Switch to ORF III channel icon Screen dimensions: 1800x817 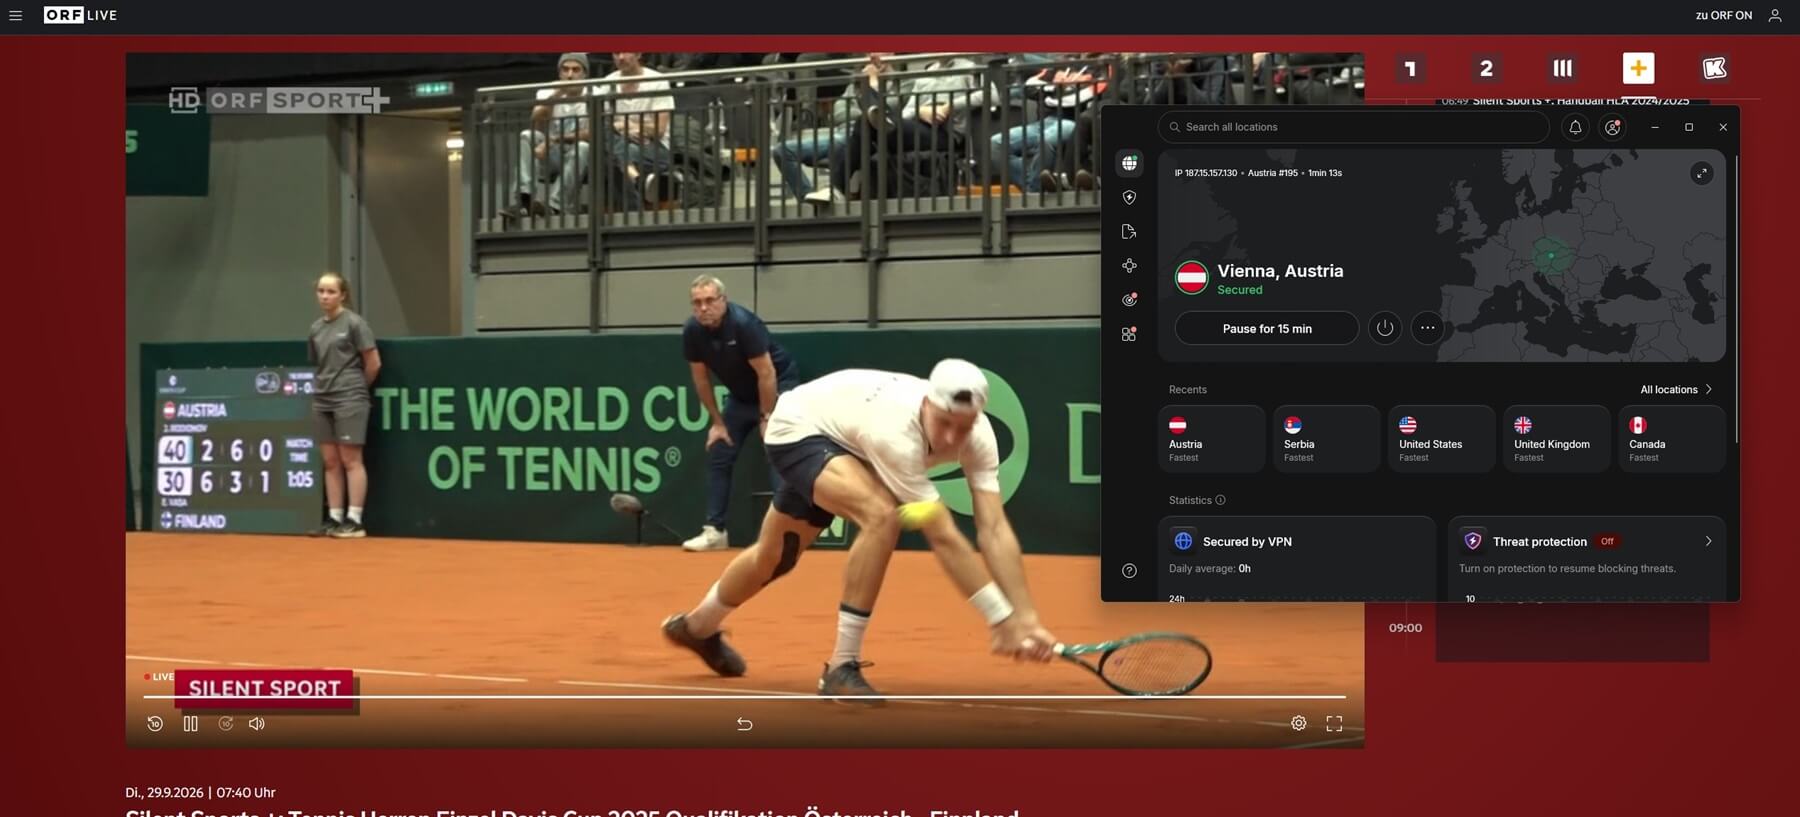pyautogui.click(x=1562, y=68)
